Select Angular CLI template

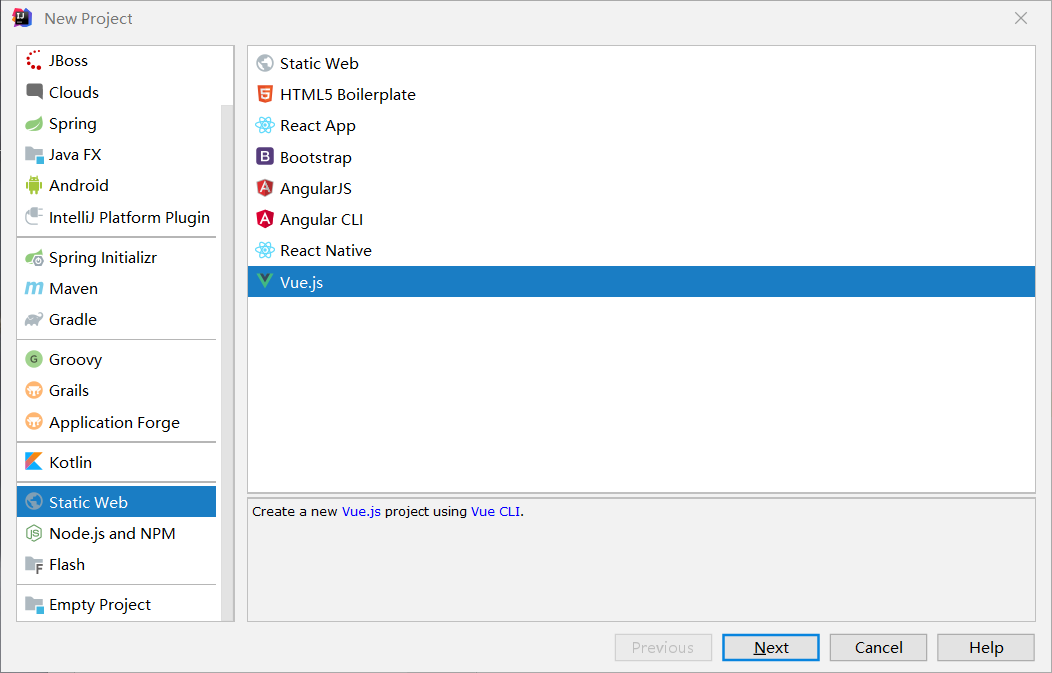641,219
